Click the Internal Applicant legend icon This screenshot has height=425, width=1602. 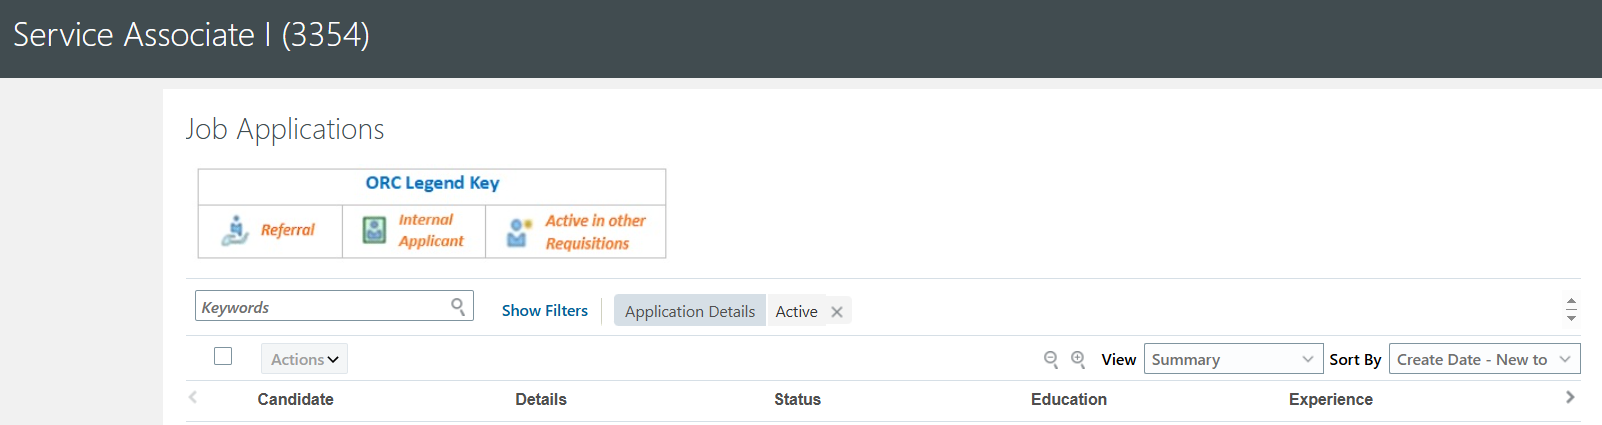[x=374, y=230]
